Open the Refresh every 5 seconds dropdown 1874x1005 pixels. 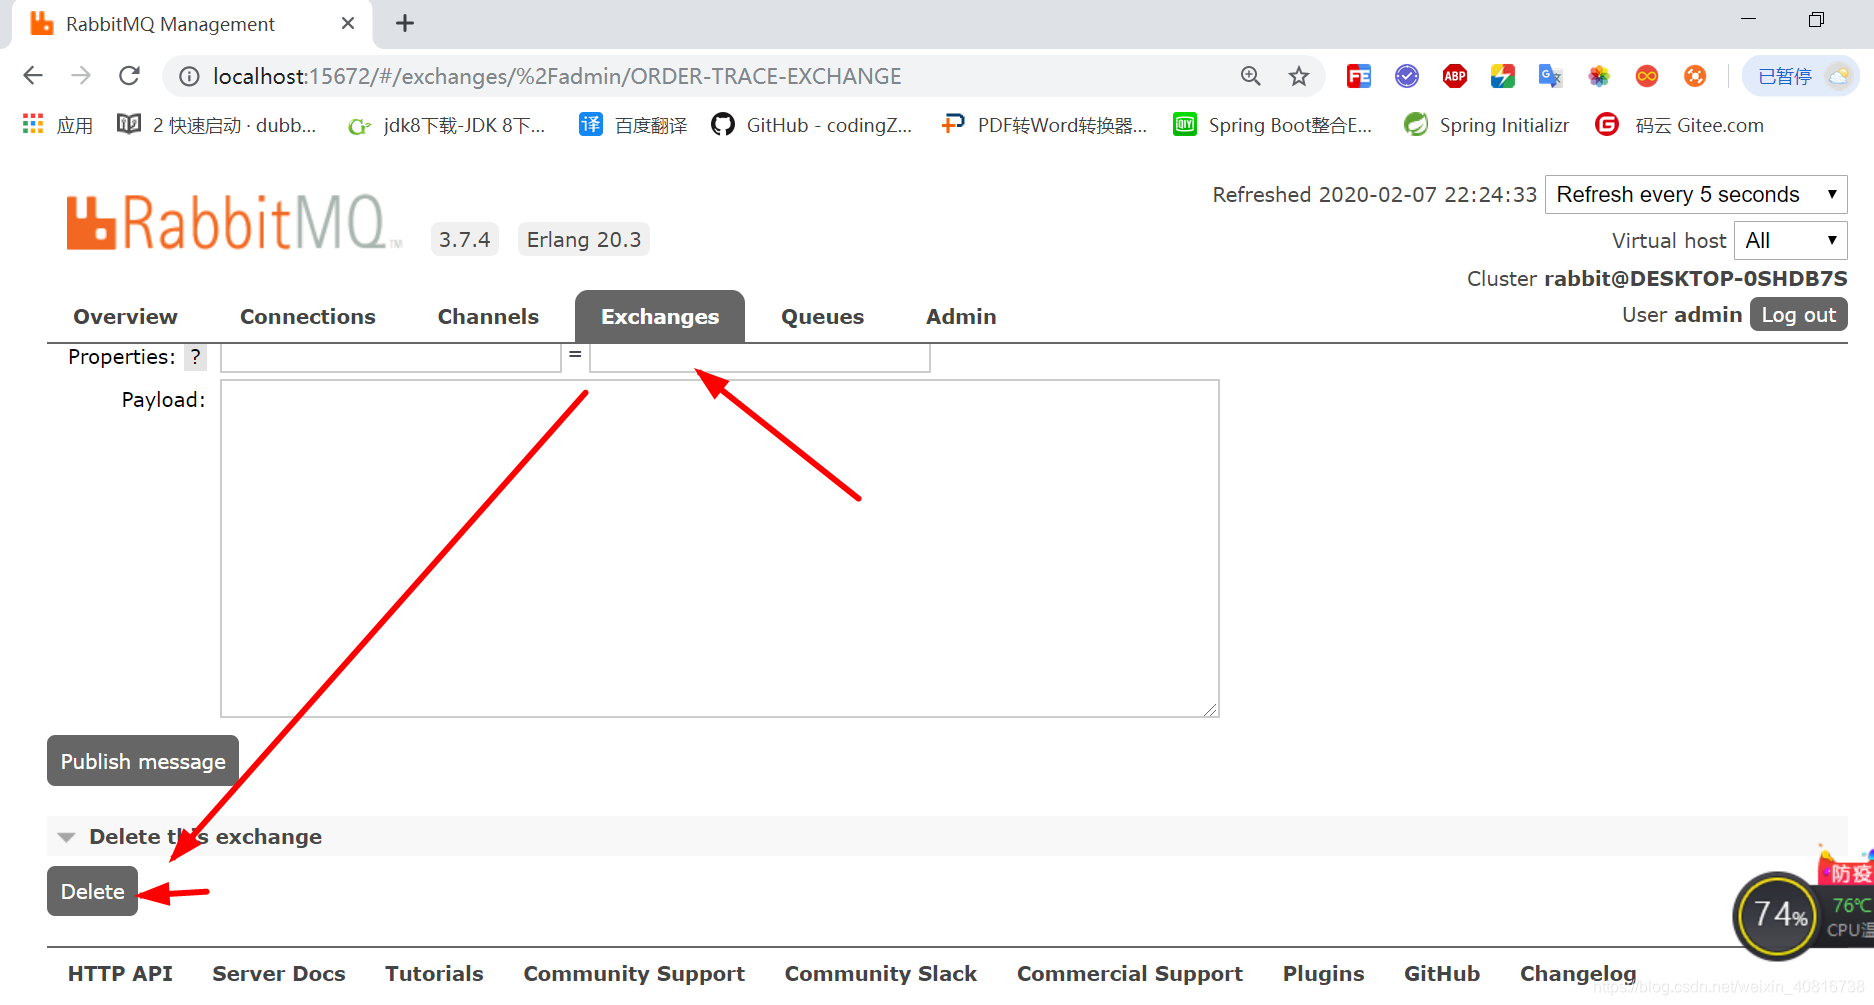[1696, 194]
